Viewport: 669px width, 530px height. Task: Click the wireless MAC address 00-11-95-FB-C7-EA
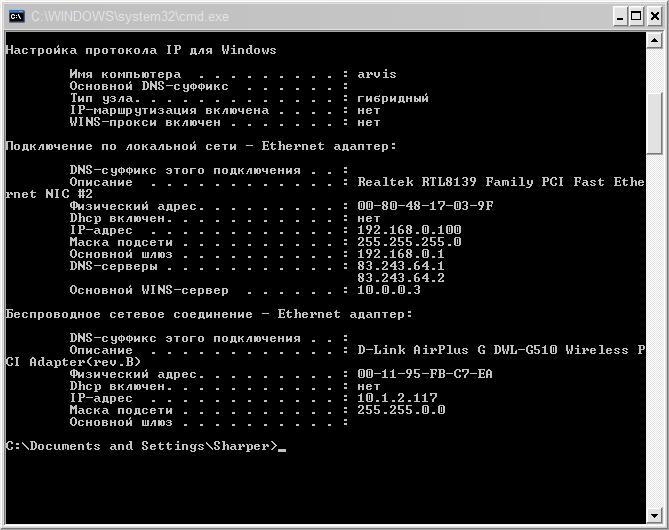[x=425, y=374]
